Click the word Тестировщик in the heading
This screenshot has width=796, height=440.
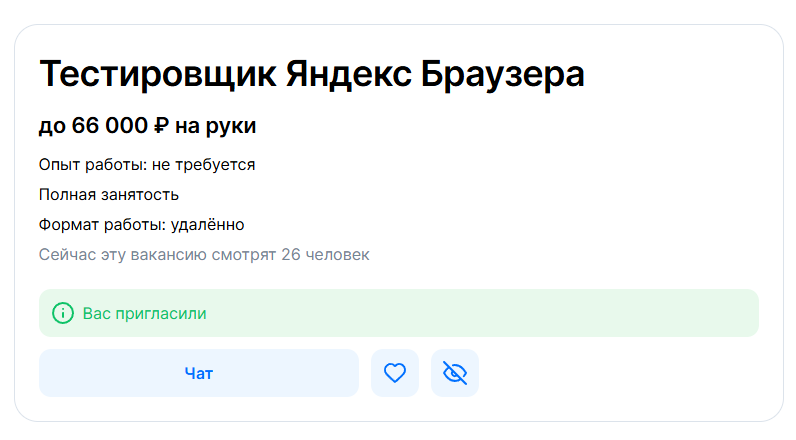tap(158, 75)
